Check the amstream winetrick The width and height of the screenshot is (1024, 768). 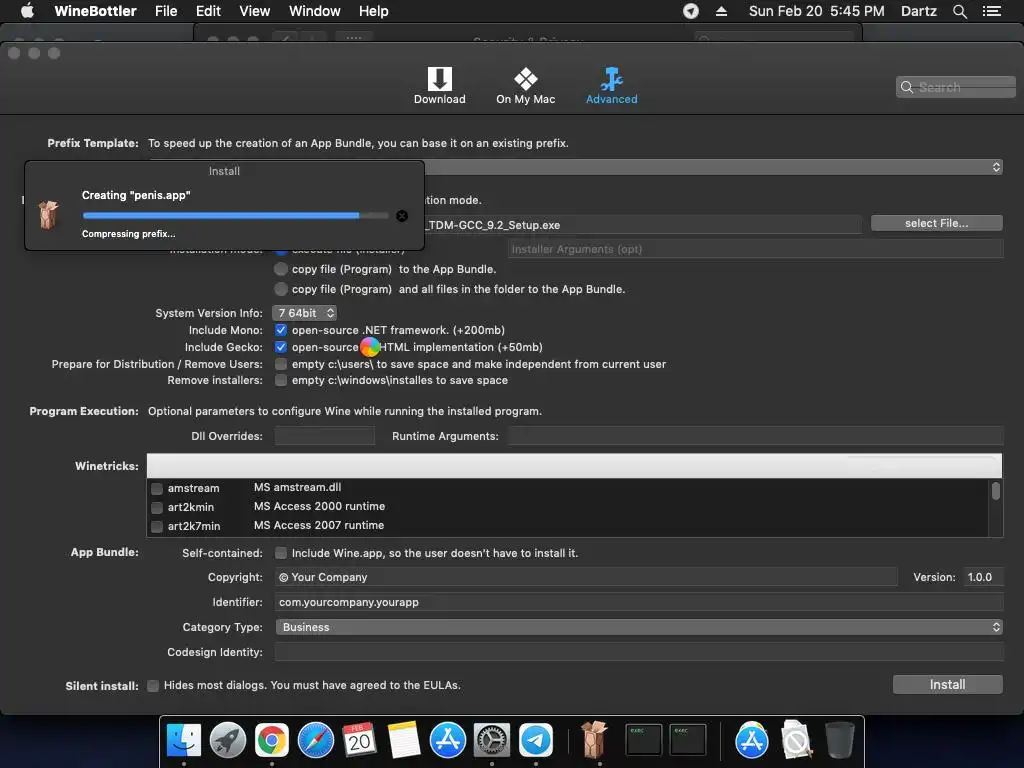pyautogui.click(x=157, y=488)
